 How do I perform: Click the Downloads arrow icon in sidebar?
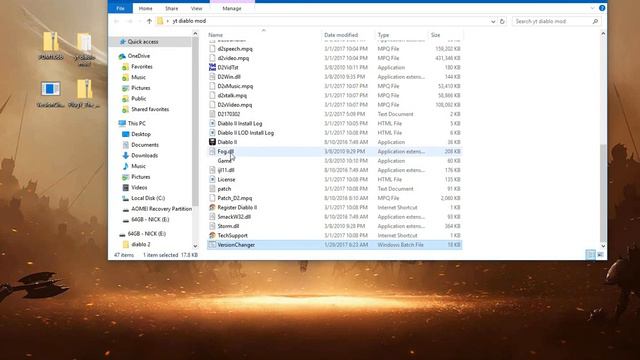[126, 156]
